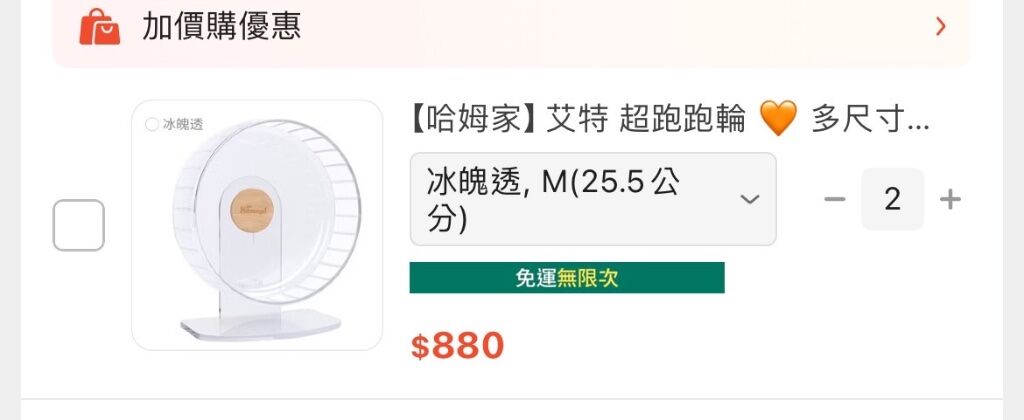Viewport: 1024px width, 420px height.
Task: Click the shopping bag icon
Action: pyautogui.click(x=99, y=27)
